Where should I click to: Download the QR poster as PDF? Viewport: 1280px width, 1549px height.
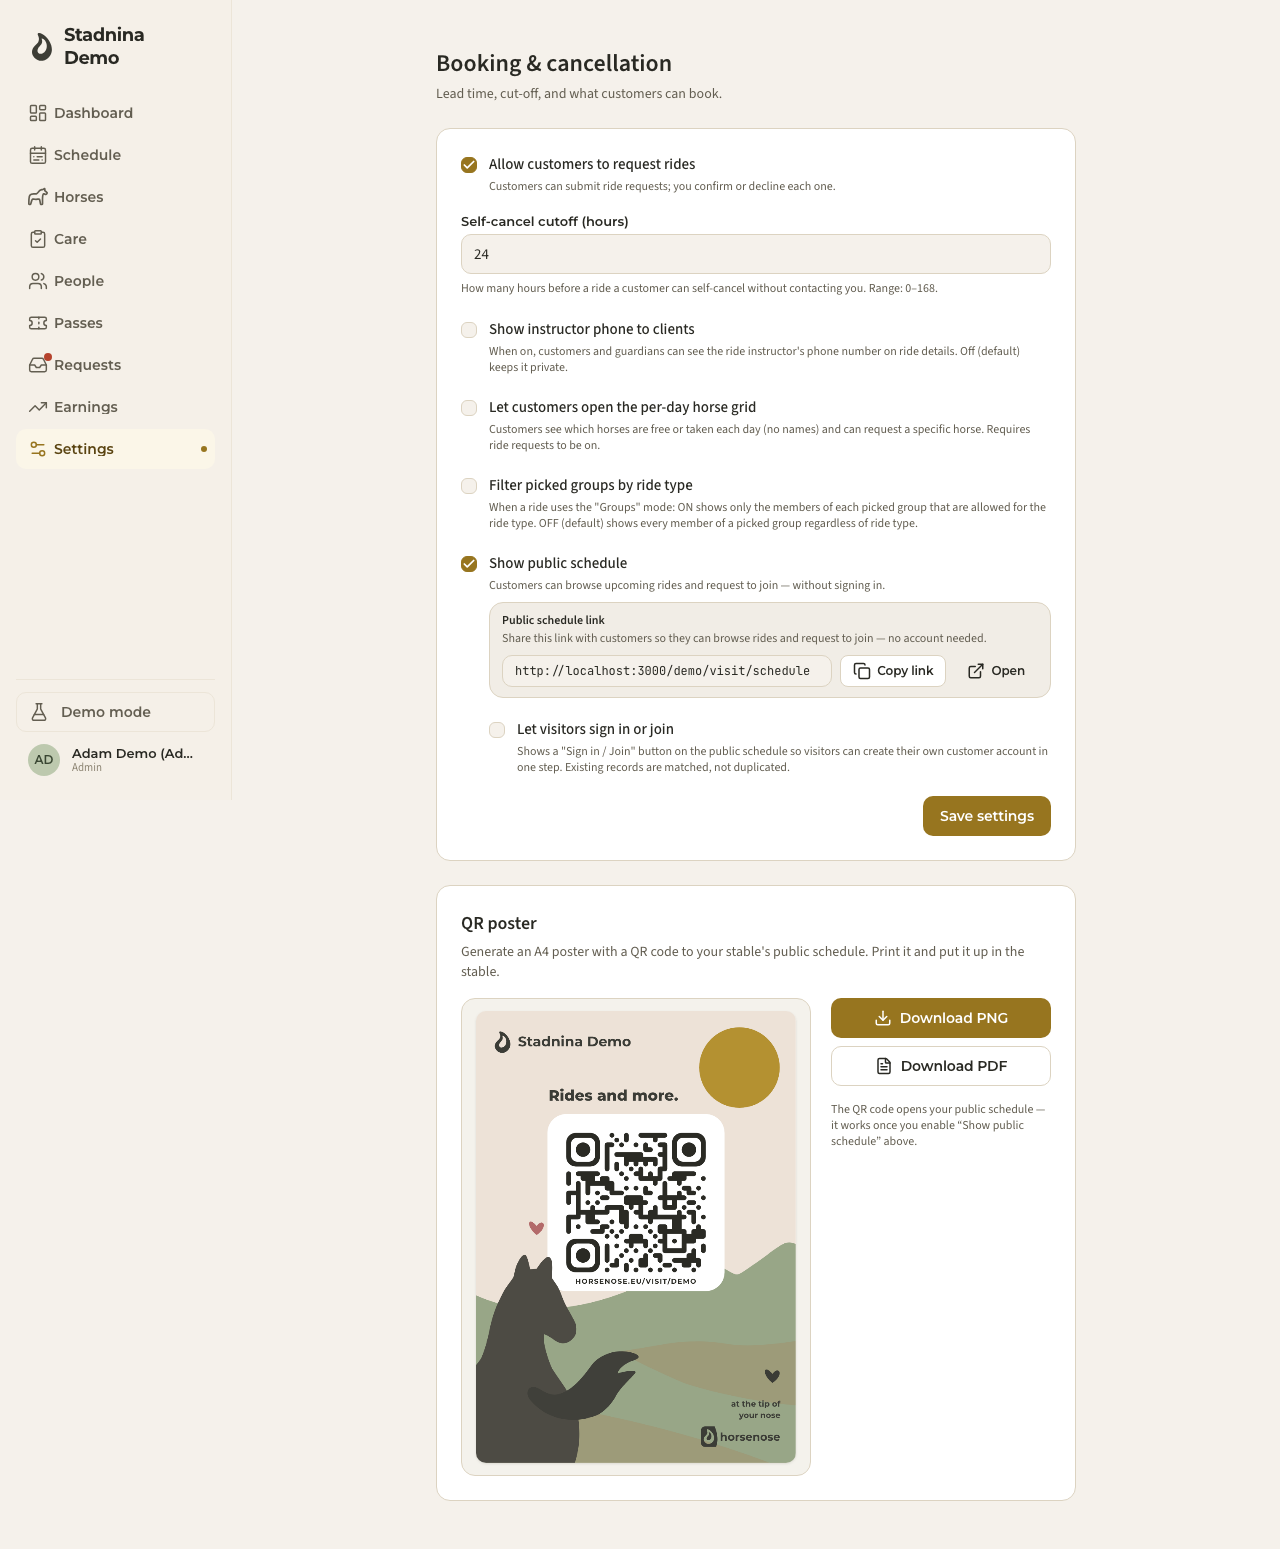(941, 1066)
